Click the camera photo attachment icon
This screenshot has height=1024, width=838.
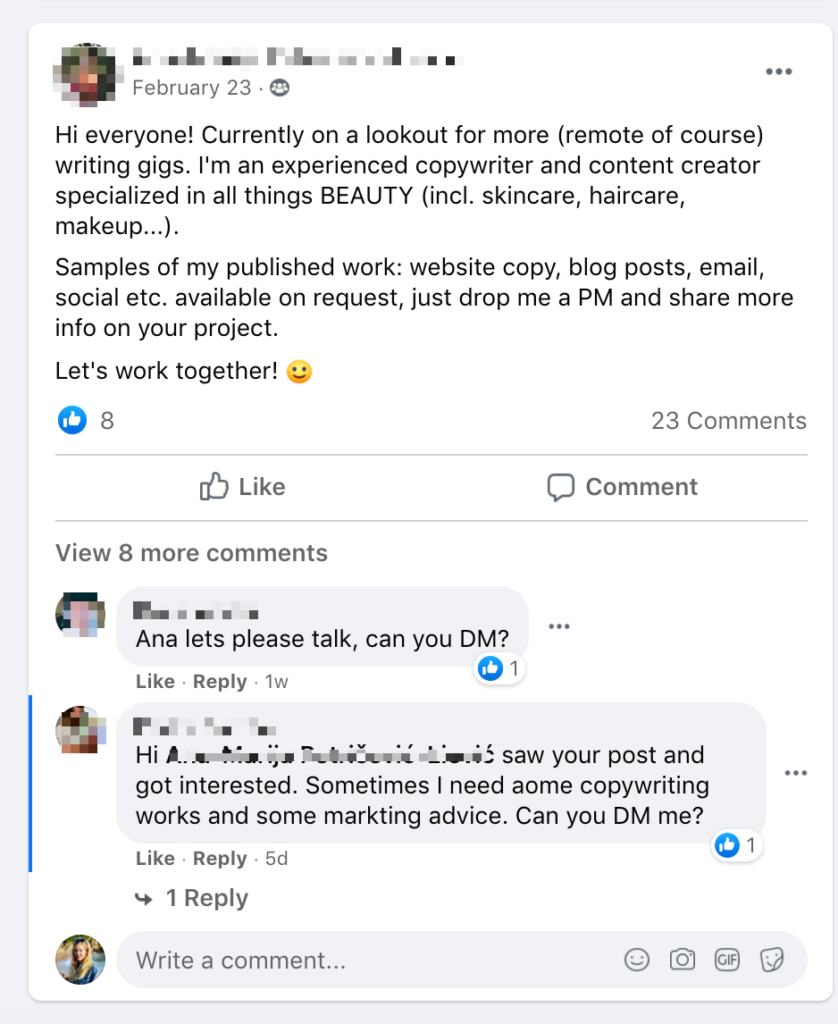point(682,960)
